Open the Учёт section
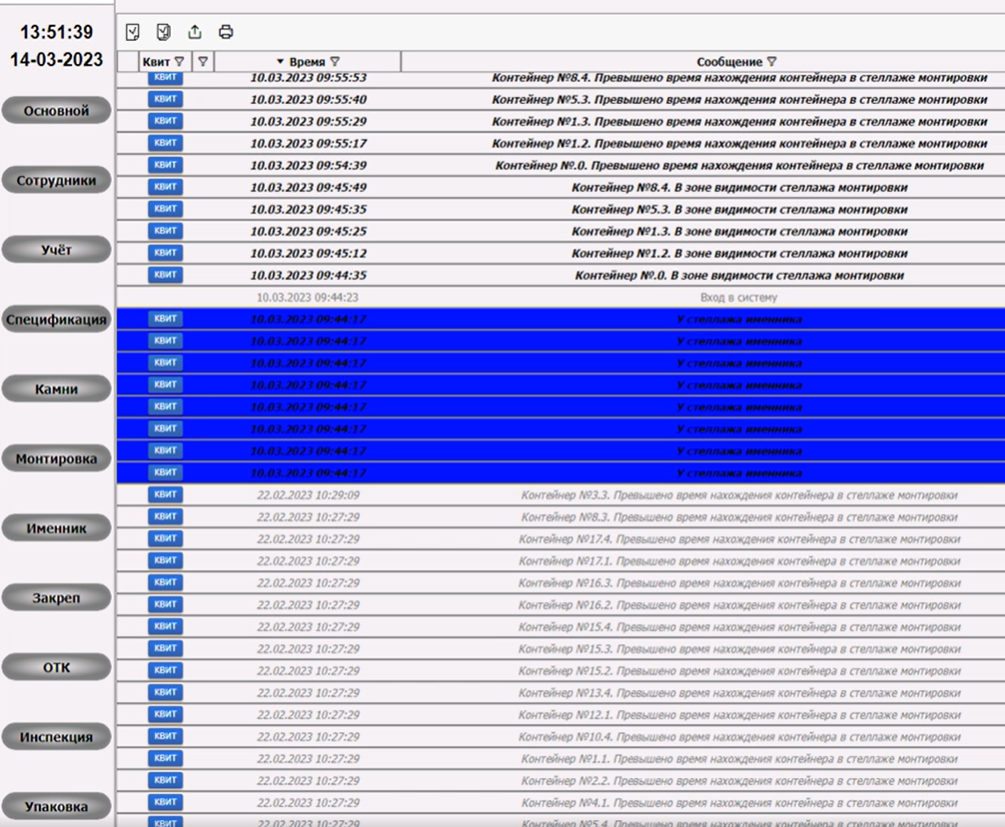 [x=56, y=249]
